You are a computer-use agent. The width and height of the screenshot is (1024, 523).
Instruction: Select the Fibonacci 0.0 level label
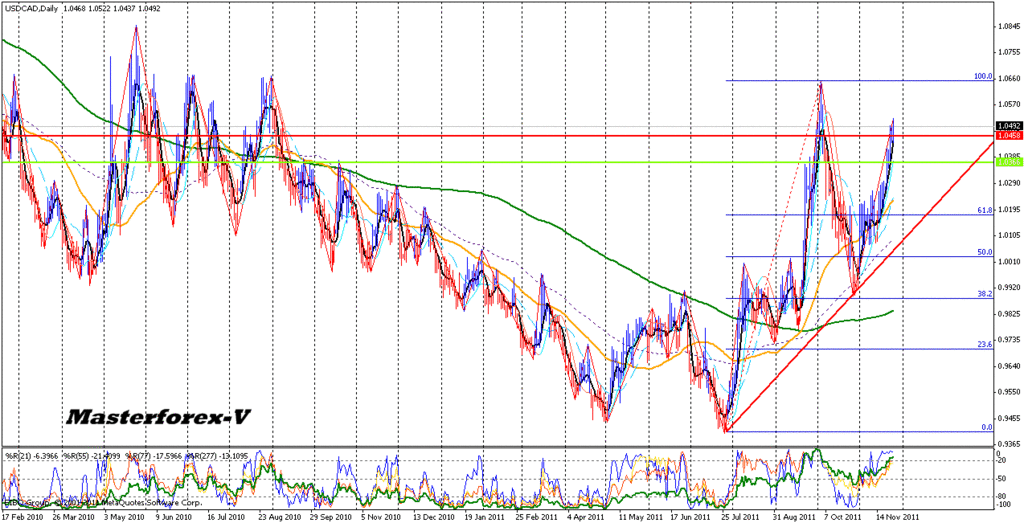click(x=987, y=427)
